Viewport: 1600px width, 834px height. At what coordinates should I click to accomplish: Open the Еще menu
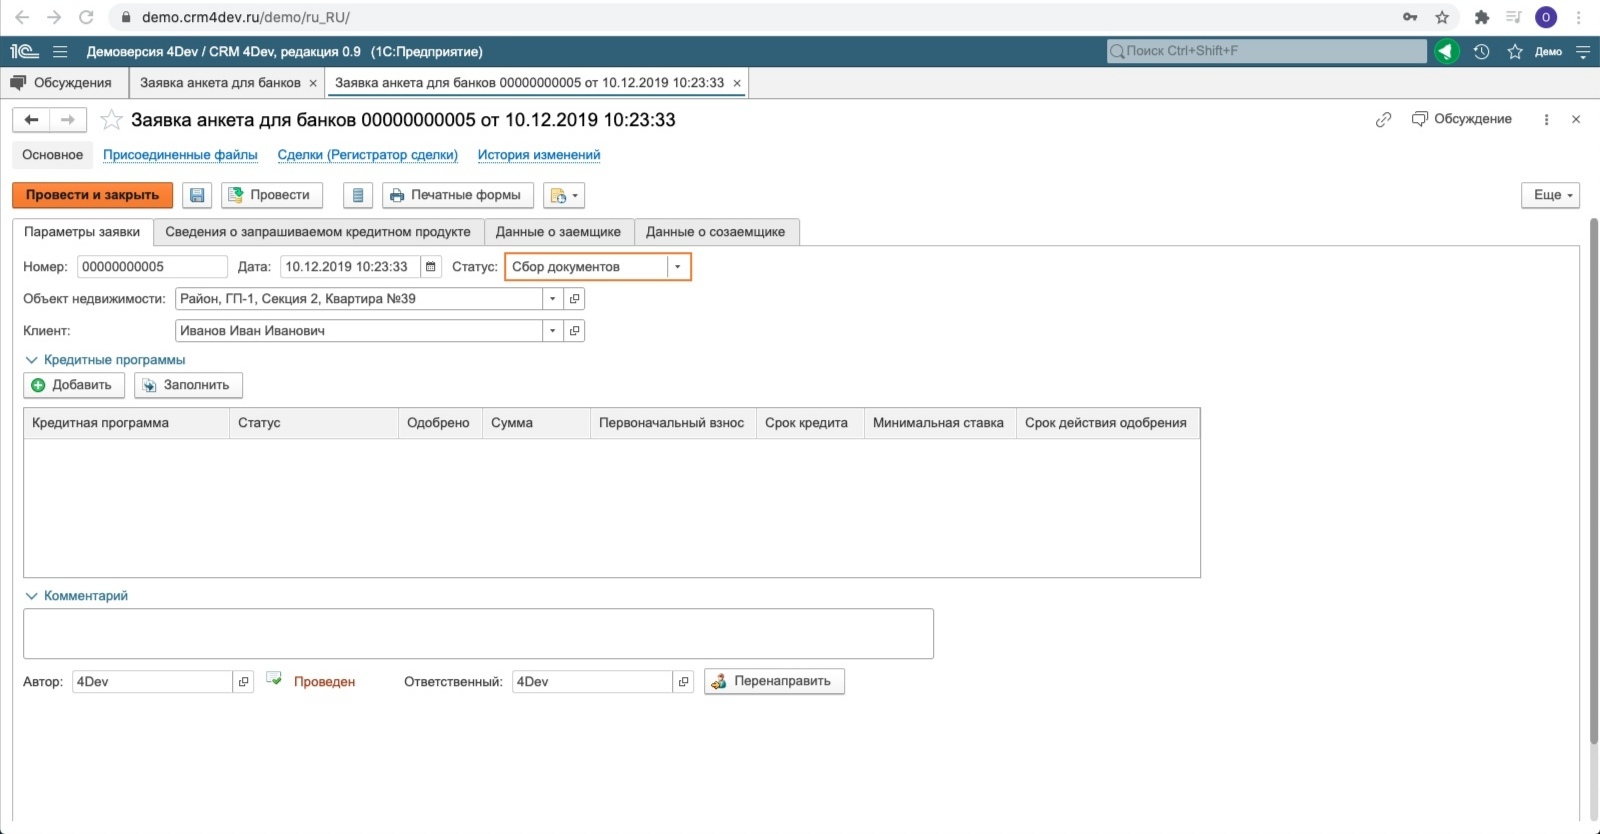[x=1551, y=195]
